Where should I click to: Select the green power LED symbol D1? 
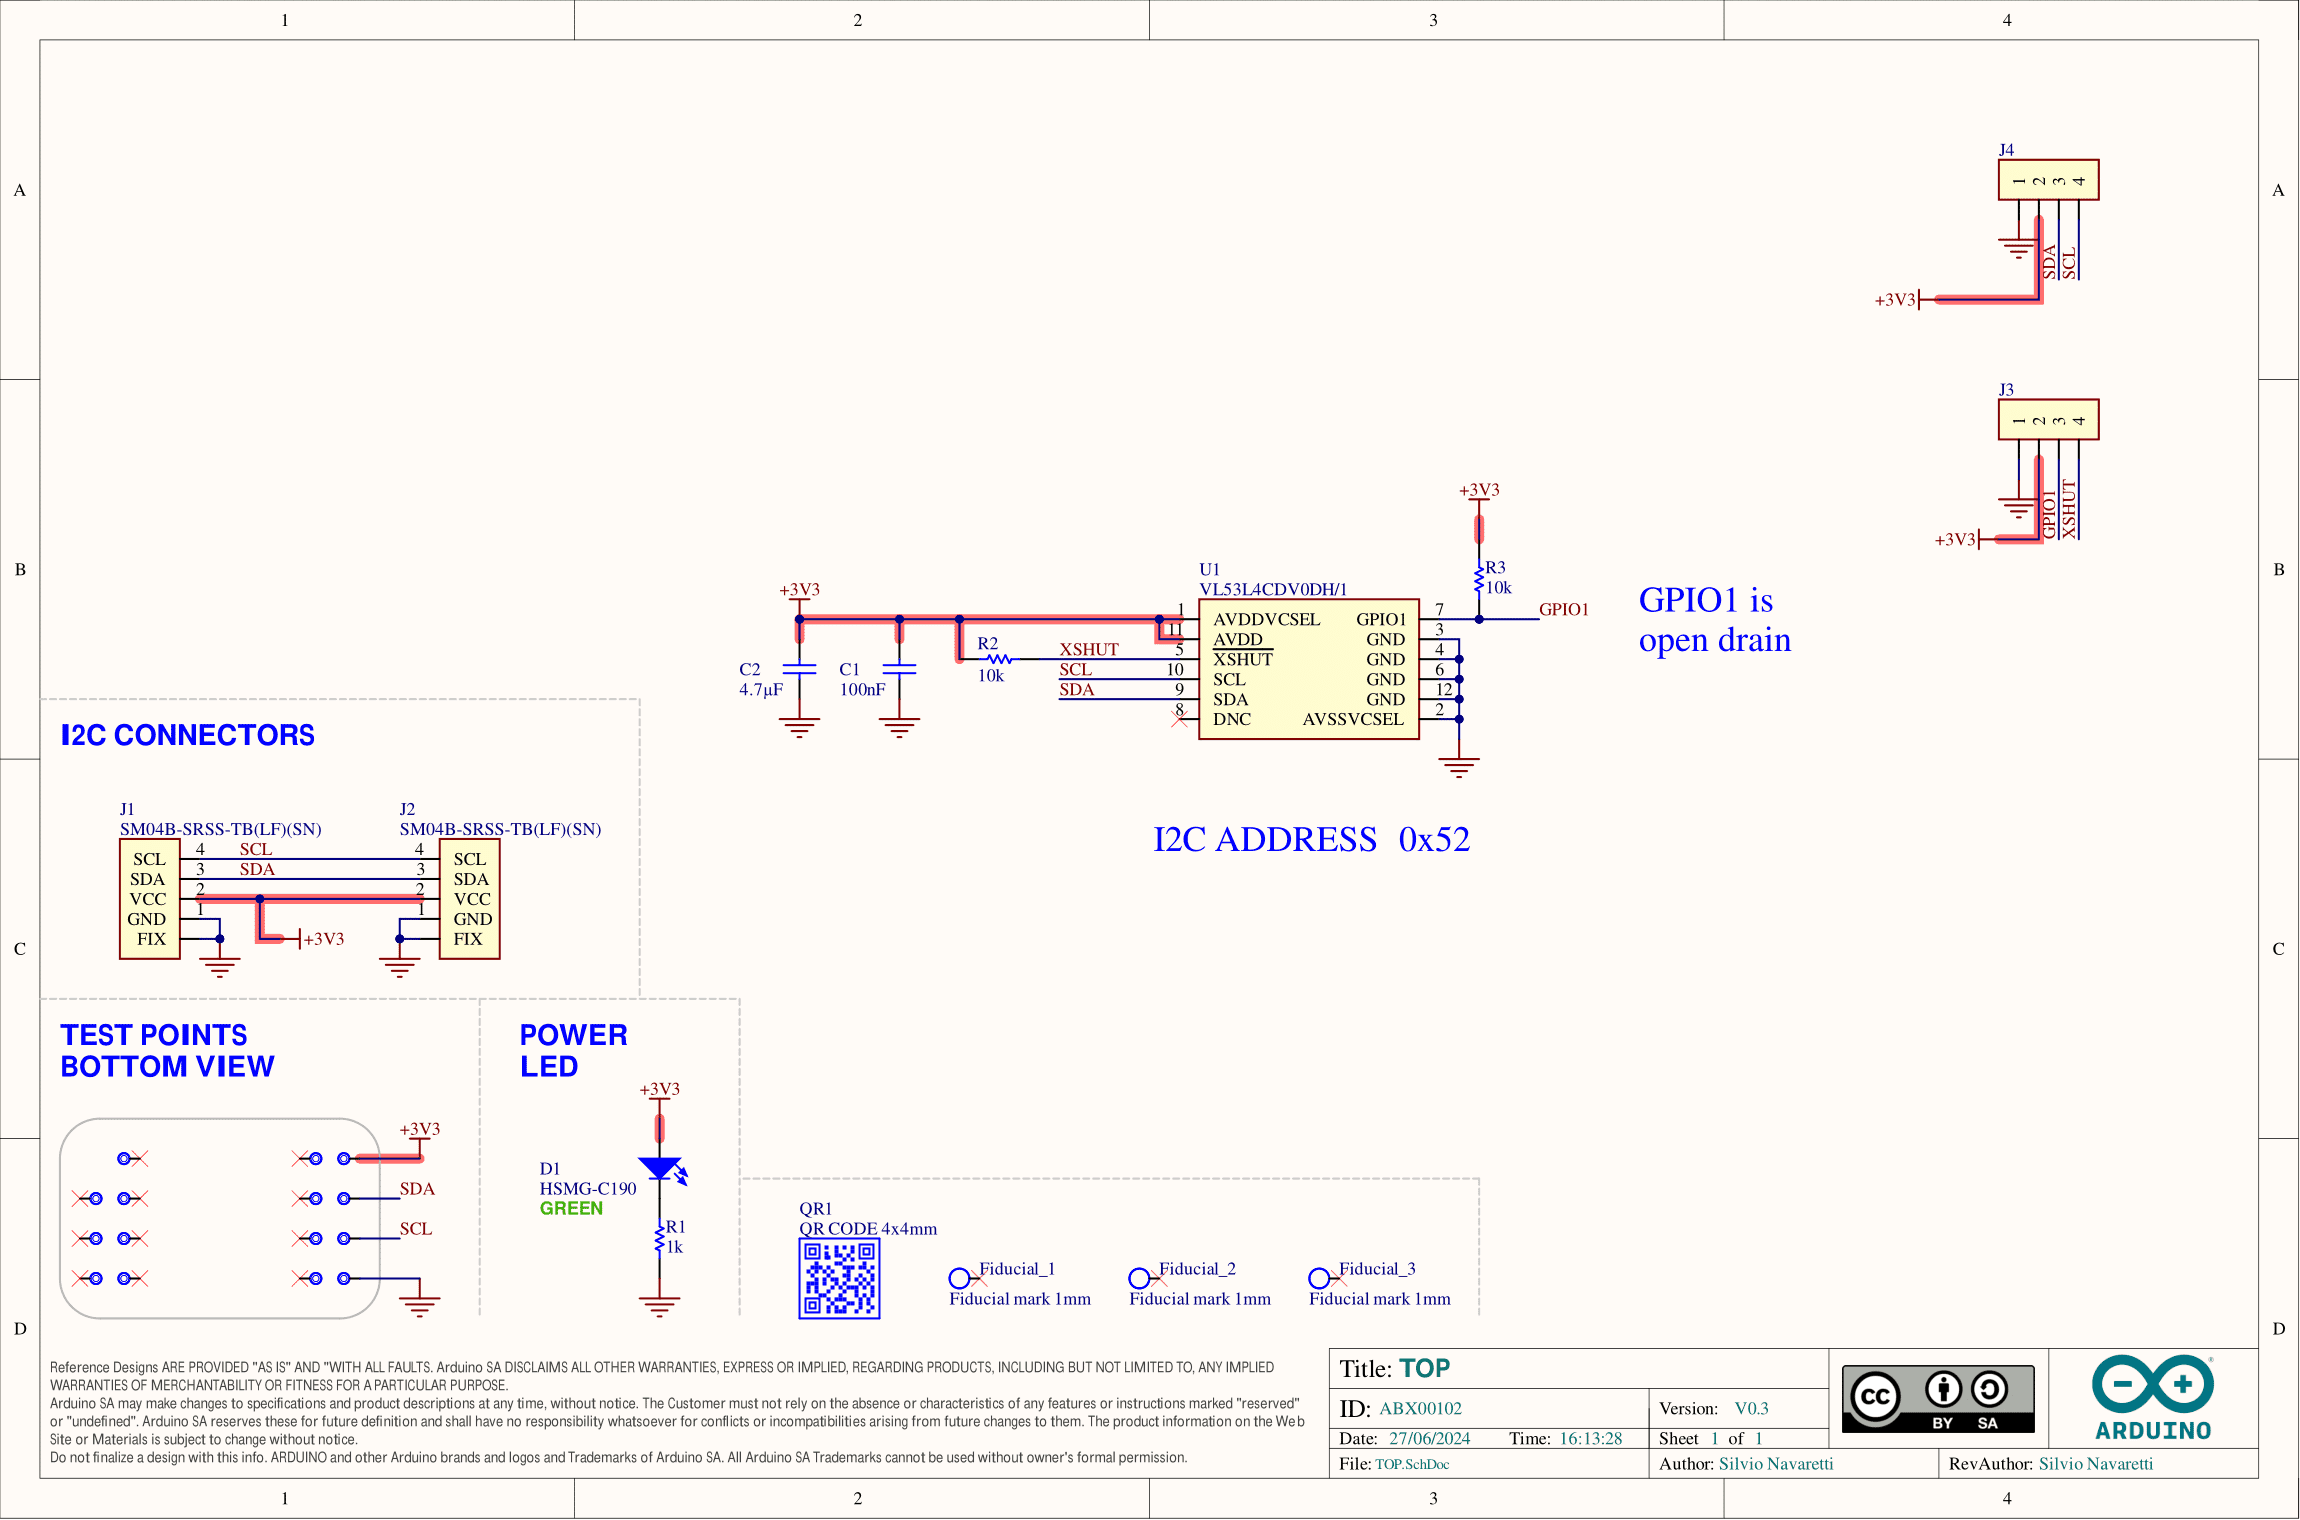click(x=659, y=1170)
